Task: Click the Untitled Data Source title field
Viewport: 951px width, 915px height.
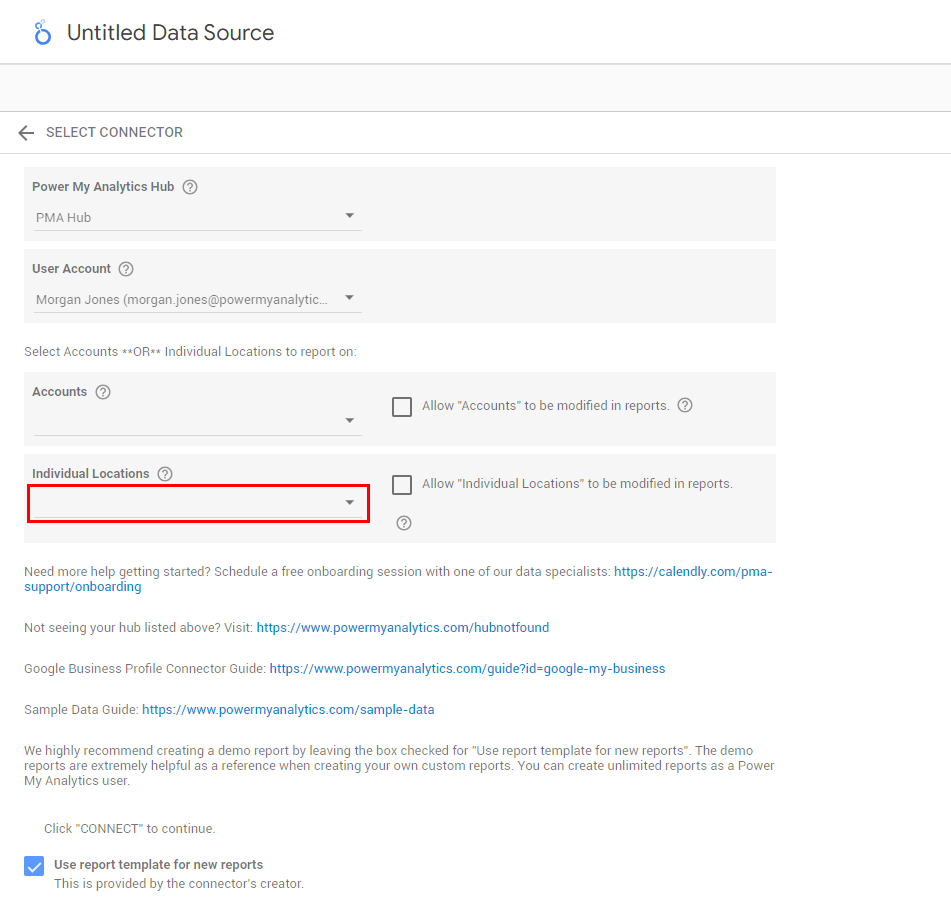Action: pos(170,33)
